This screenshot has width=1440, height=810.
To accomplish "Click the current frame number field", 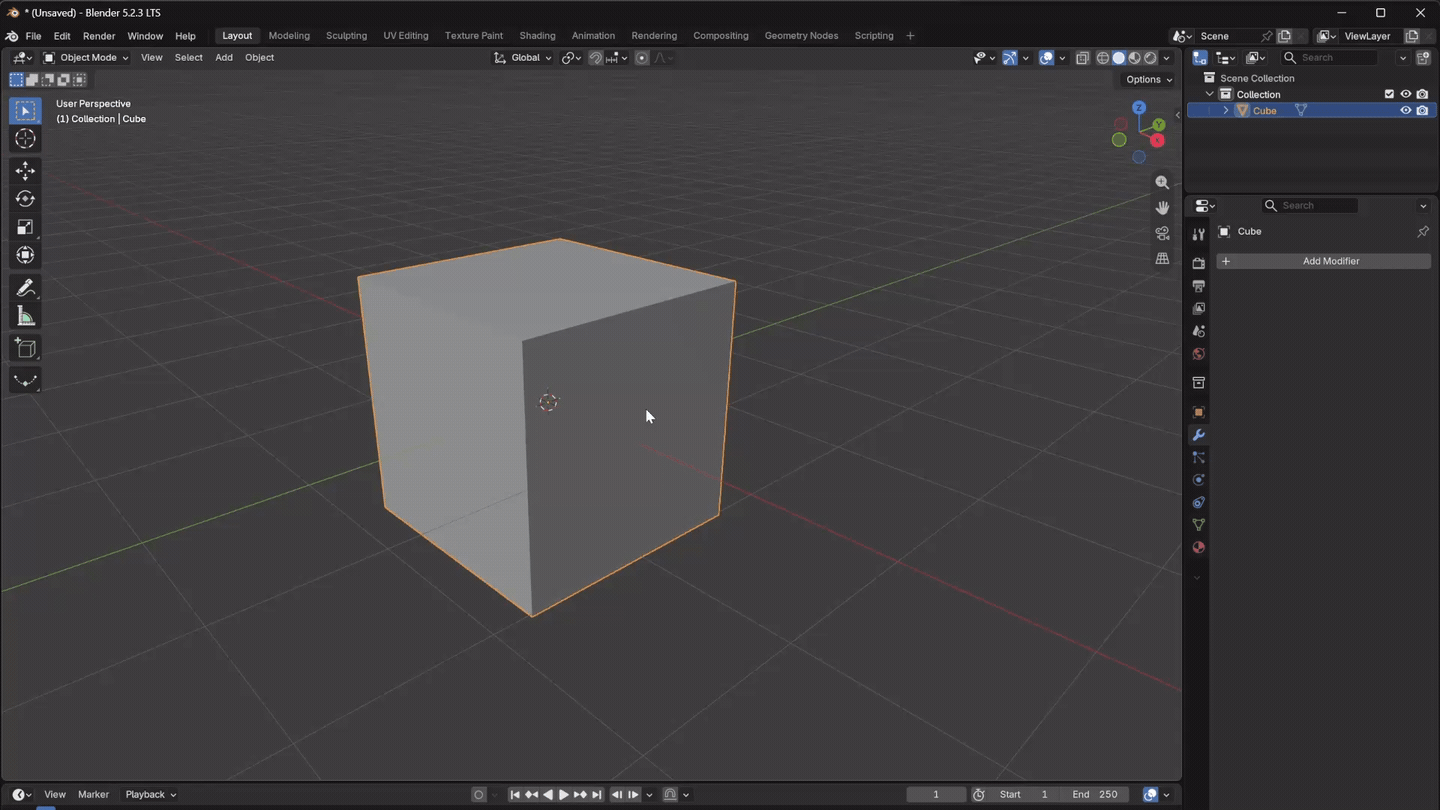I will [x=936, y=795].
